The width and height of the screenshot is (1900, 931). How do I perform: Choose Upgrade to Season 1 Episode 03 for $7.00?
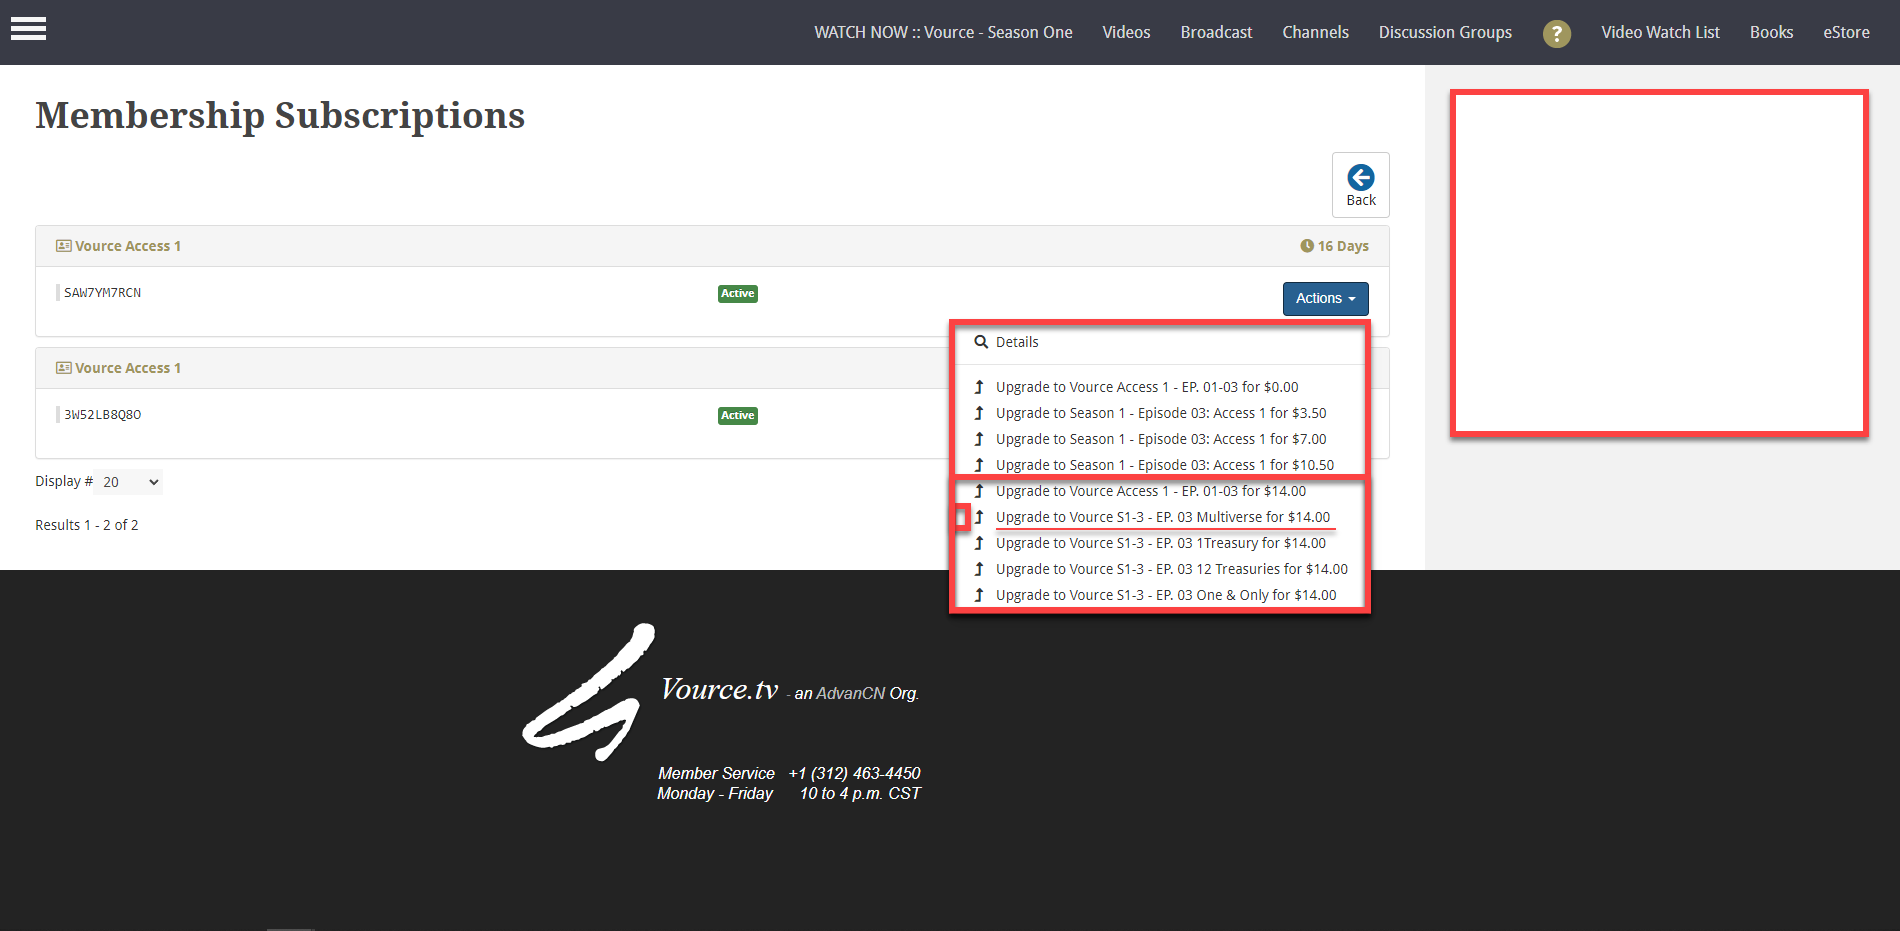point(1160,439)
